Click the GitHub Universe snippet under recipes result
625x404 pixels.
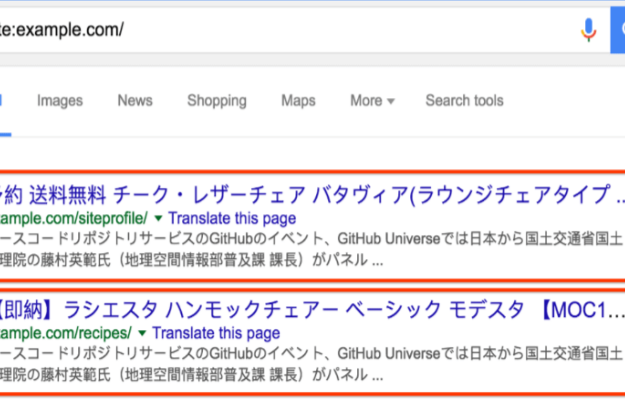[x=311, y=364]
